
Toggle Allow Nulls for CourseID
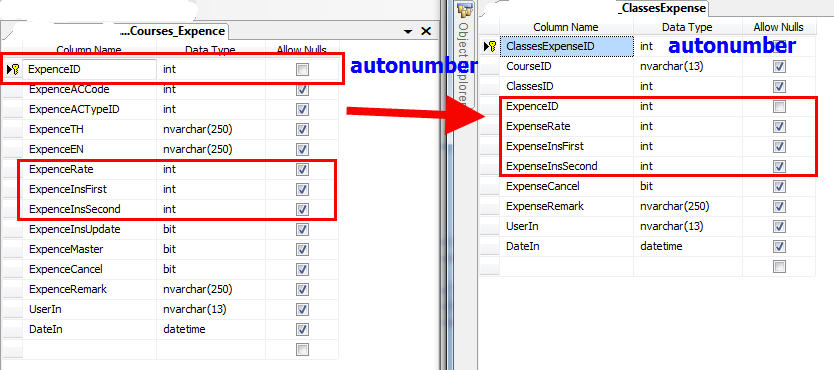pos(779,67)
